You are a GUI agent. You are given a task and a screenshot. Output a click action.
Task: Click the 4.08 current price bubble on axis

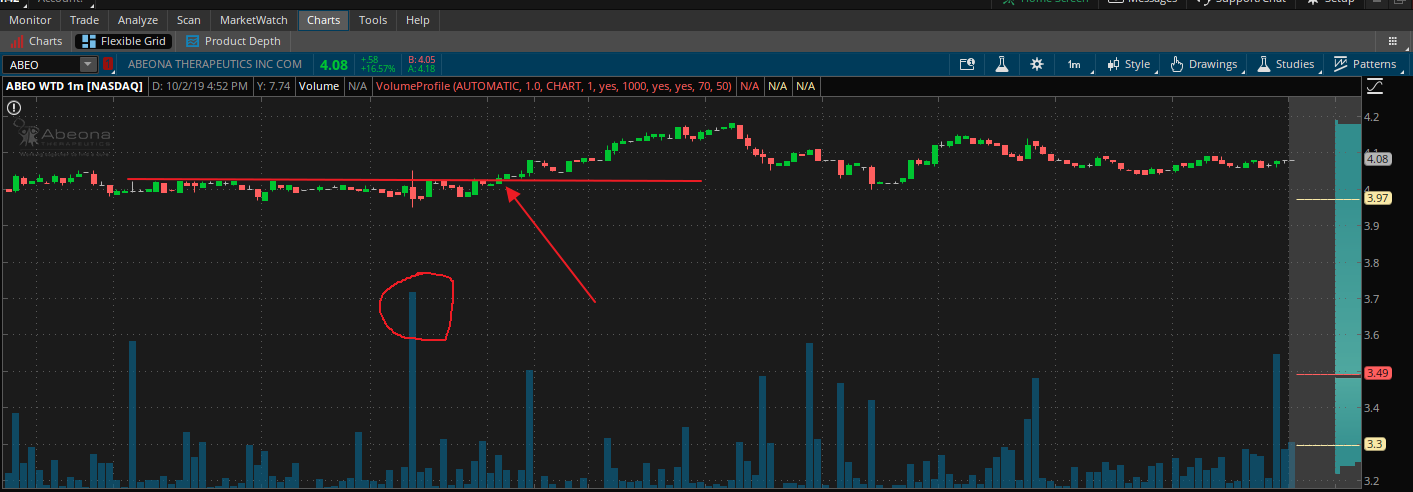[x=1378, y=158]
